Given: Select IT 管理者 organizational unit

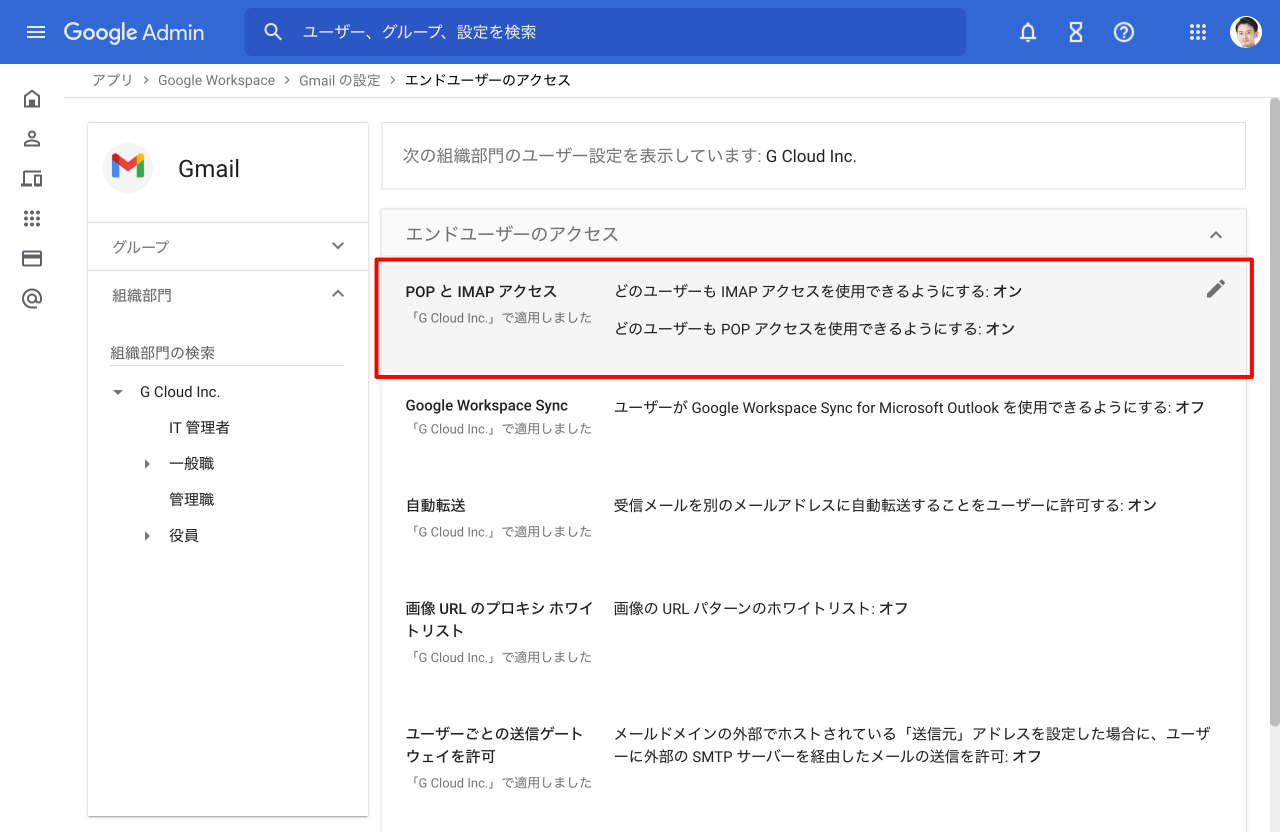Looking at the screenshot, I should click(199, 428).
